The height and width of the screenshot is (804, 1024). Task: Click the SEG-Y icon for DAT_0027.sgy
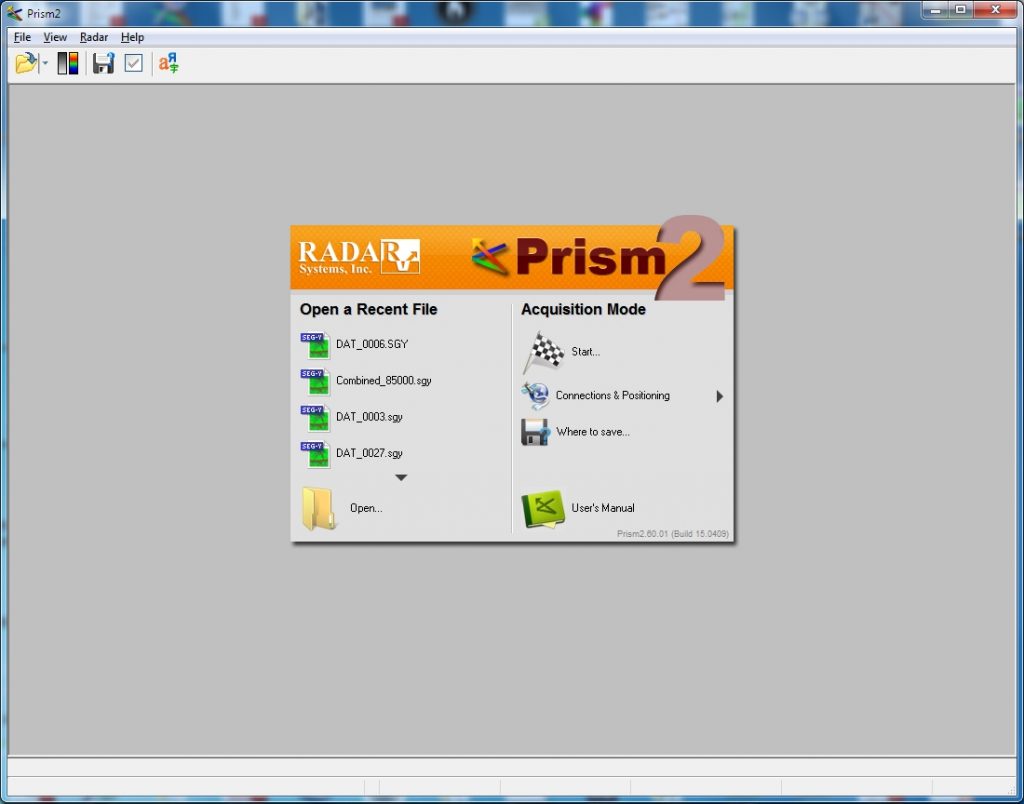[x=315, y=454]
